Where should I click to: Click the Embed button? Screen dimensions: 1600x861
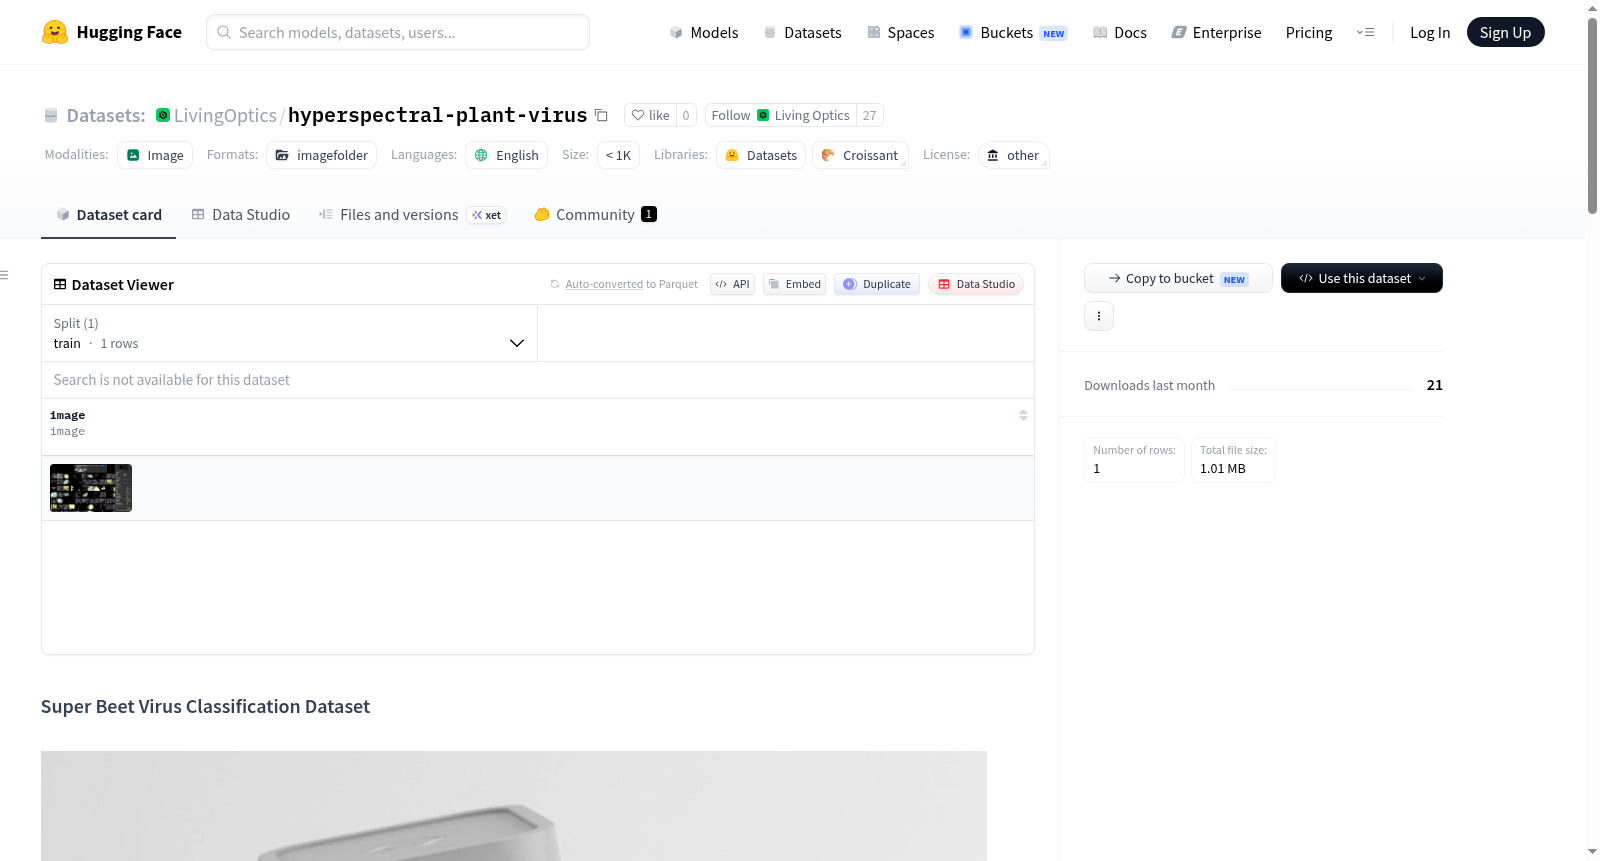point(794,284)
